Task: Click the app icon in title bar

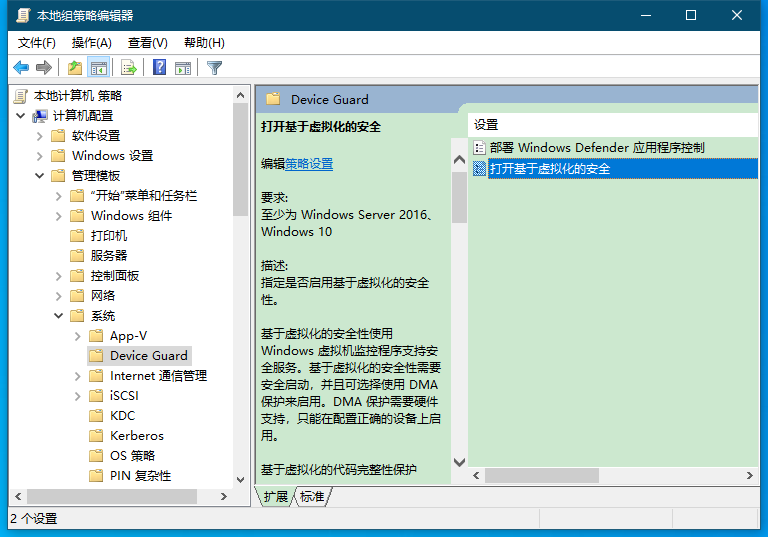Action: 23,15
